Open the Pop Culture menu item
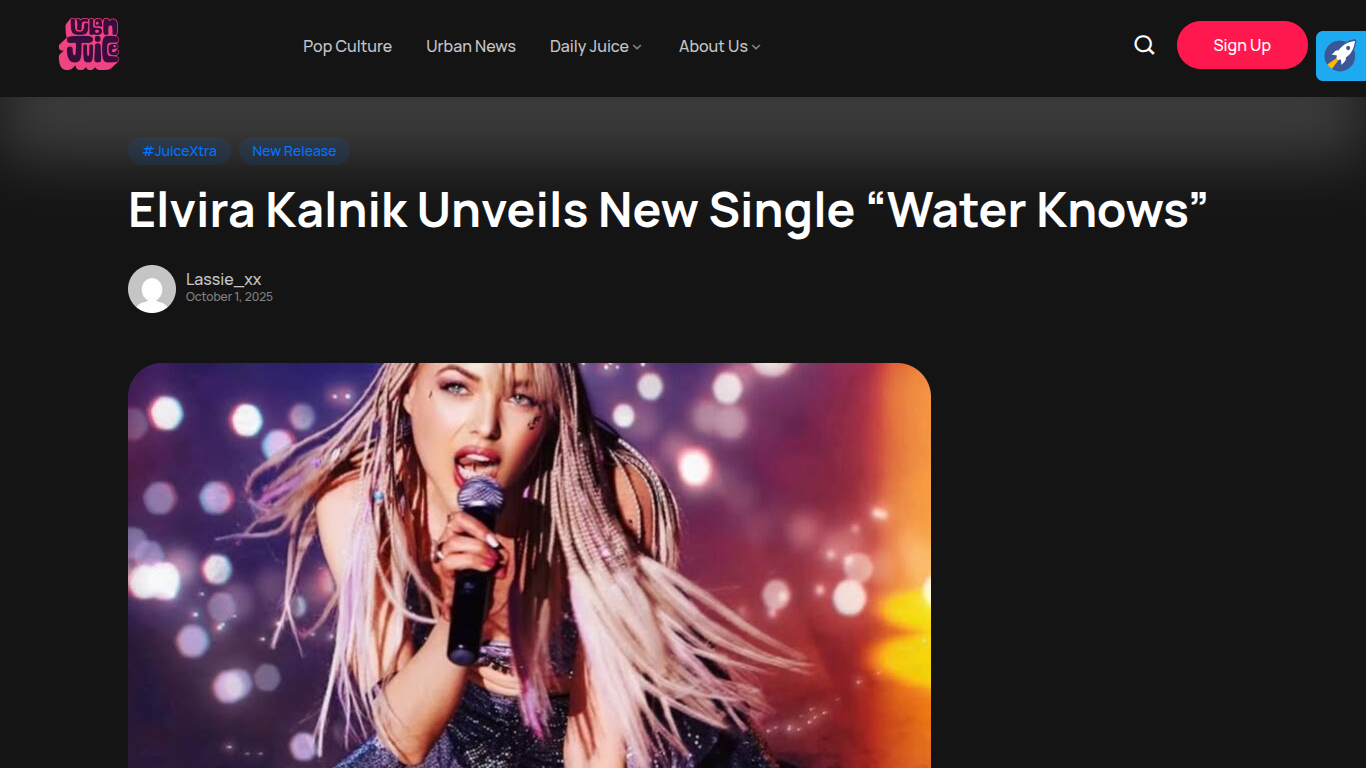 [347, 46]
